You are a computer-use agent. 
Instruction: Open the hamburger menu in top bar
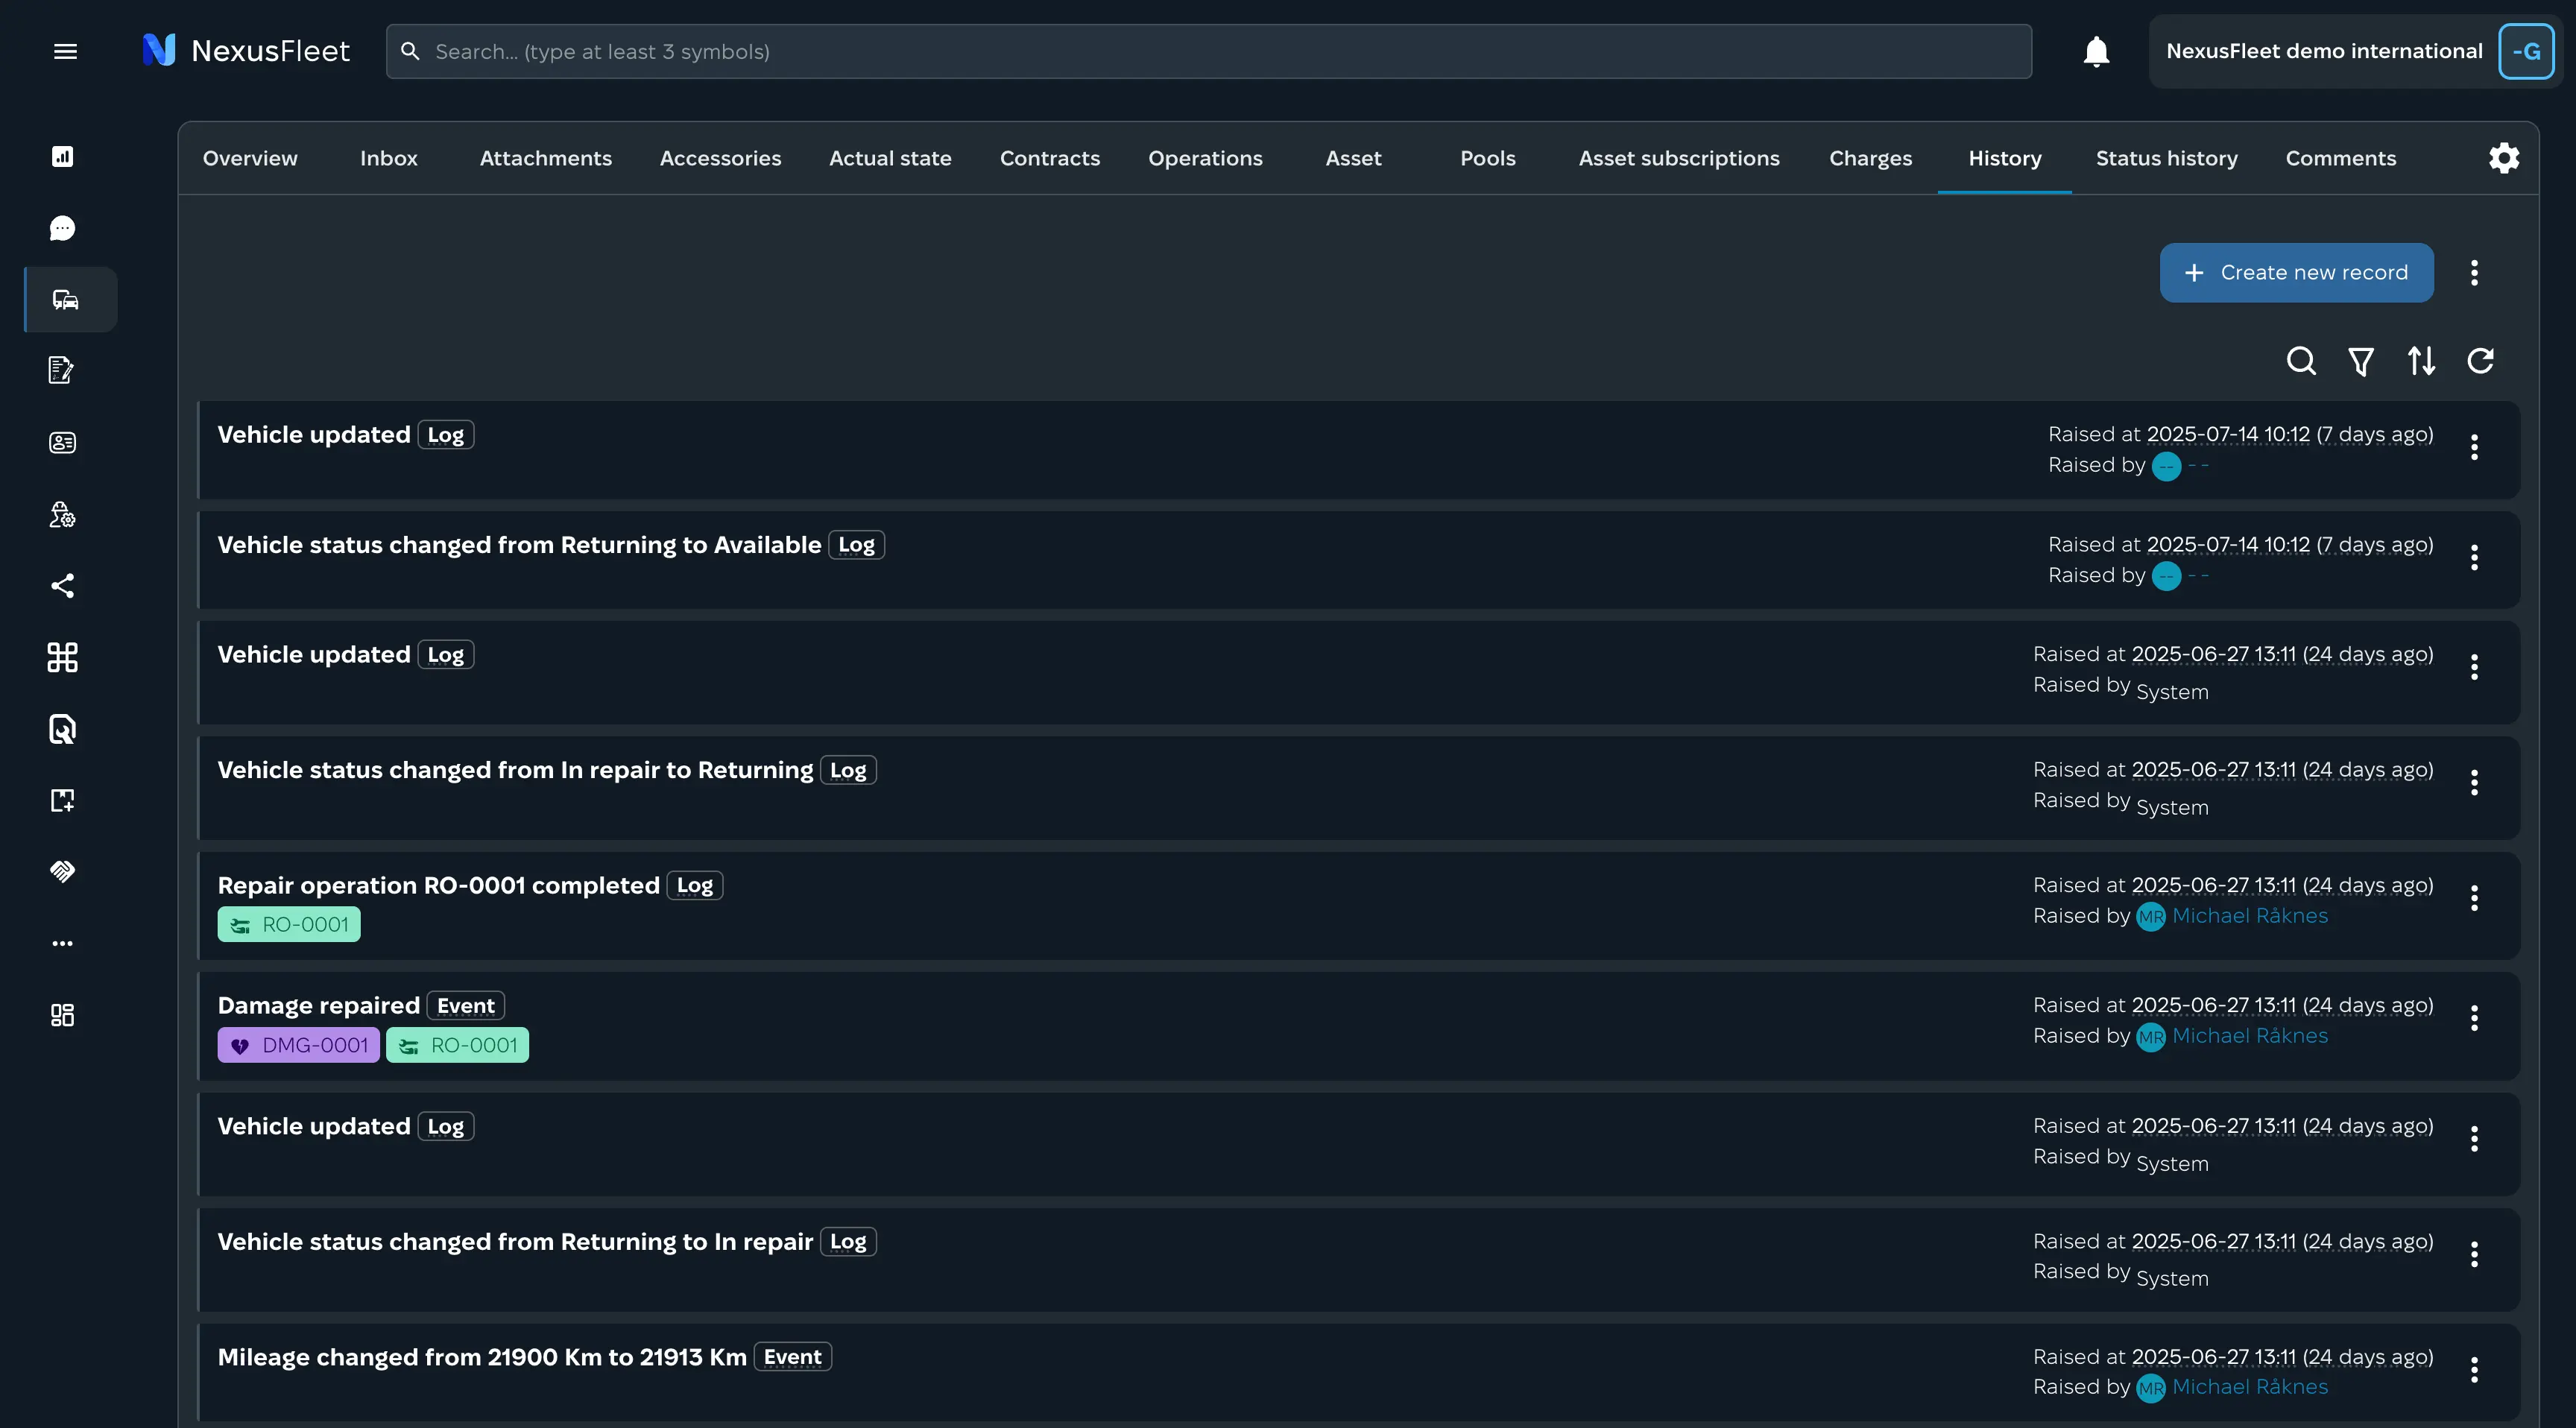[65, 51]
